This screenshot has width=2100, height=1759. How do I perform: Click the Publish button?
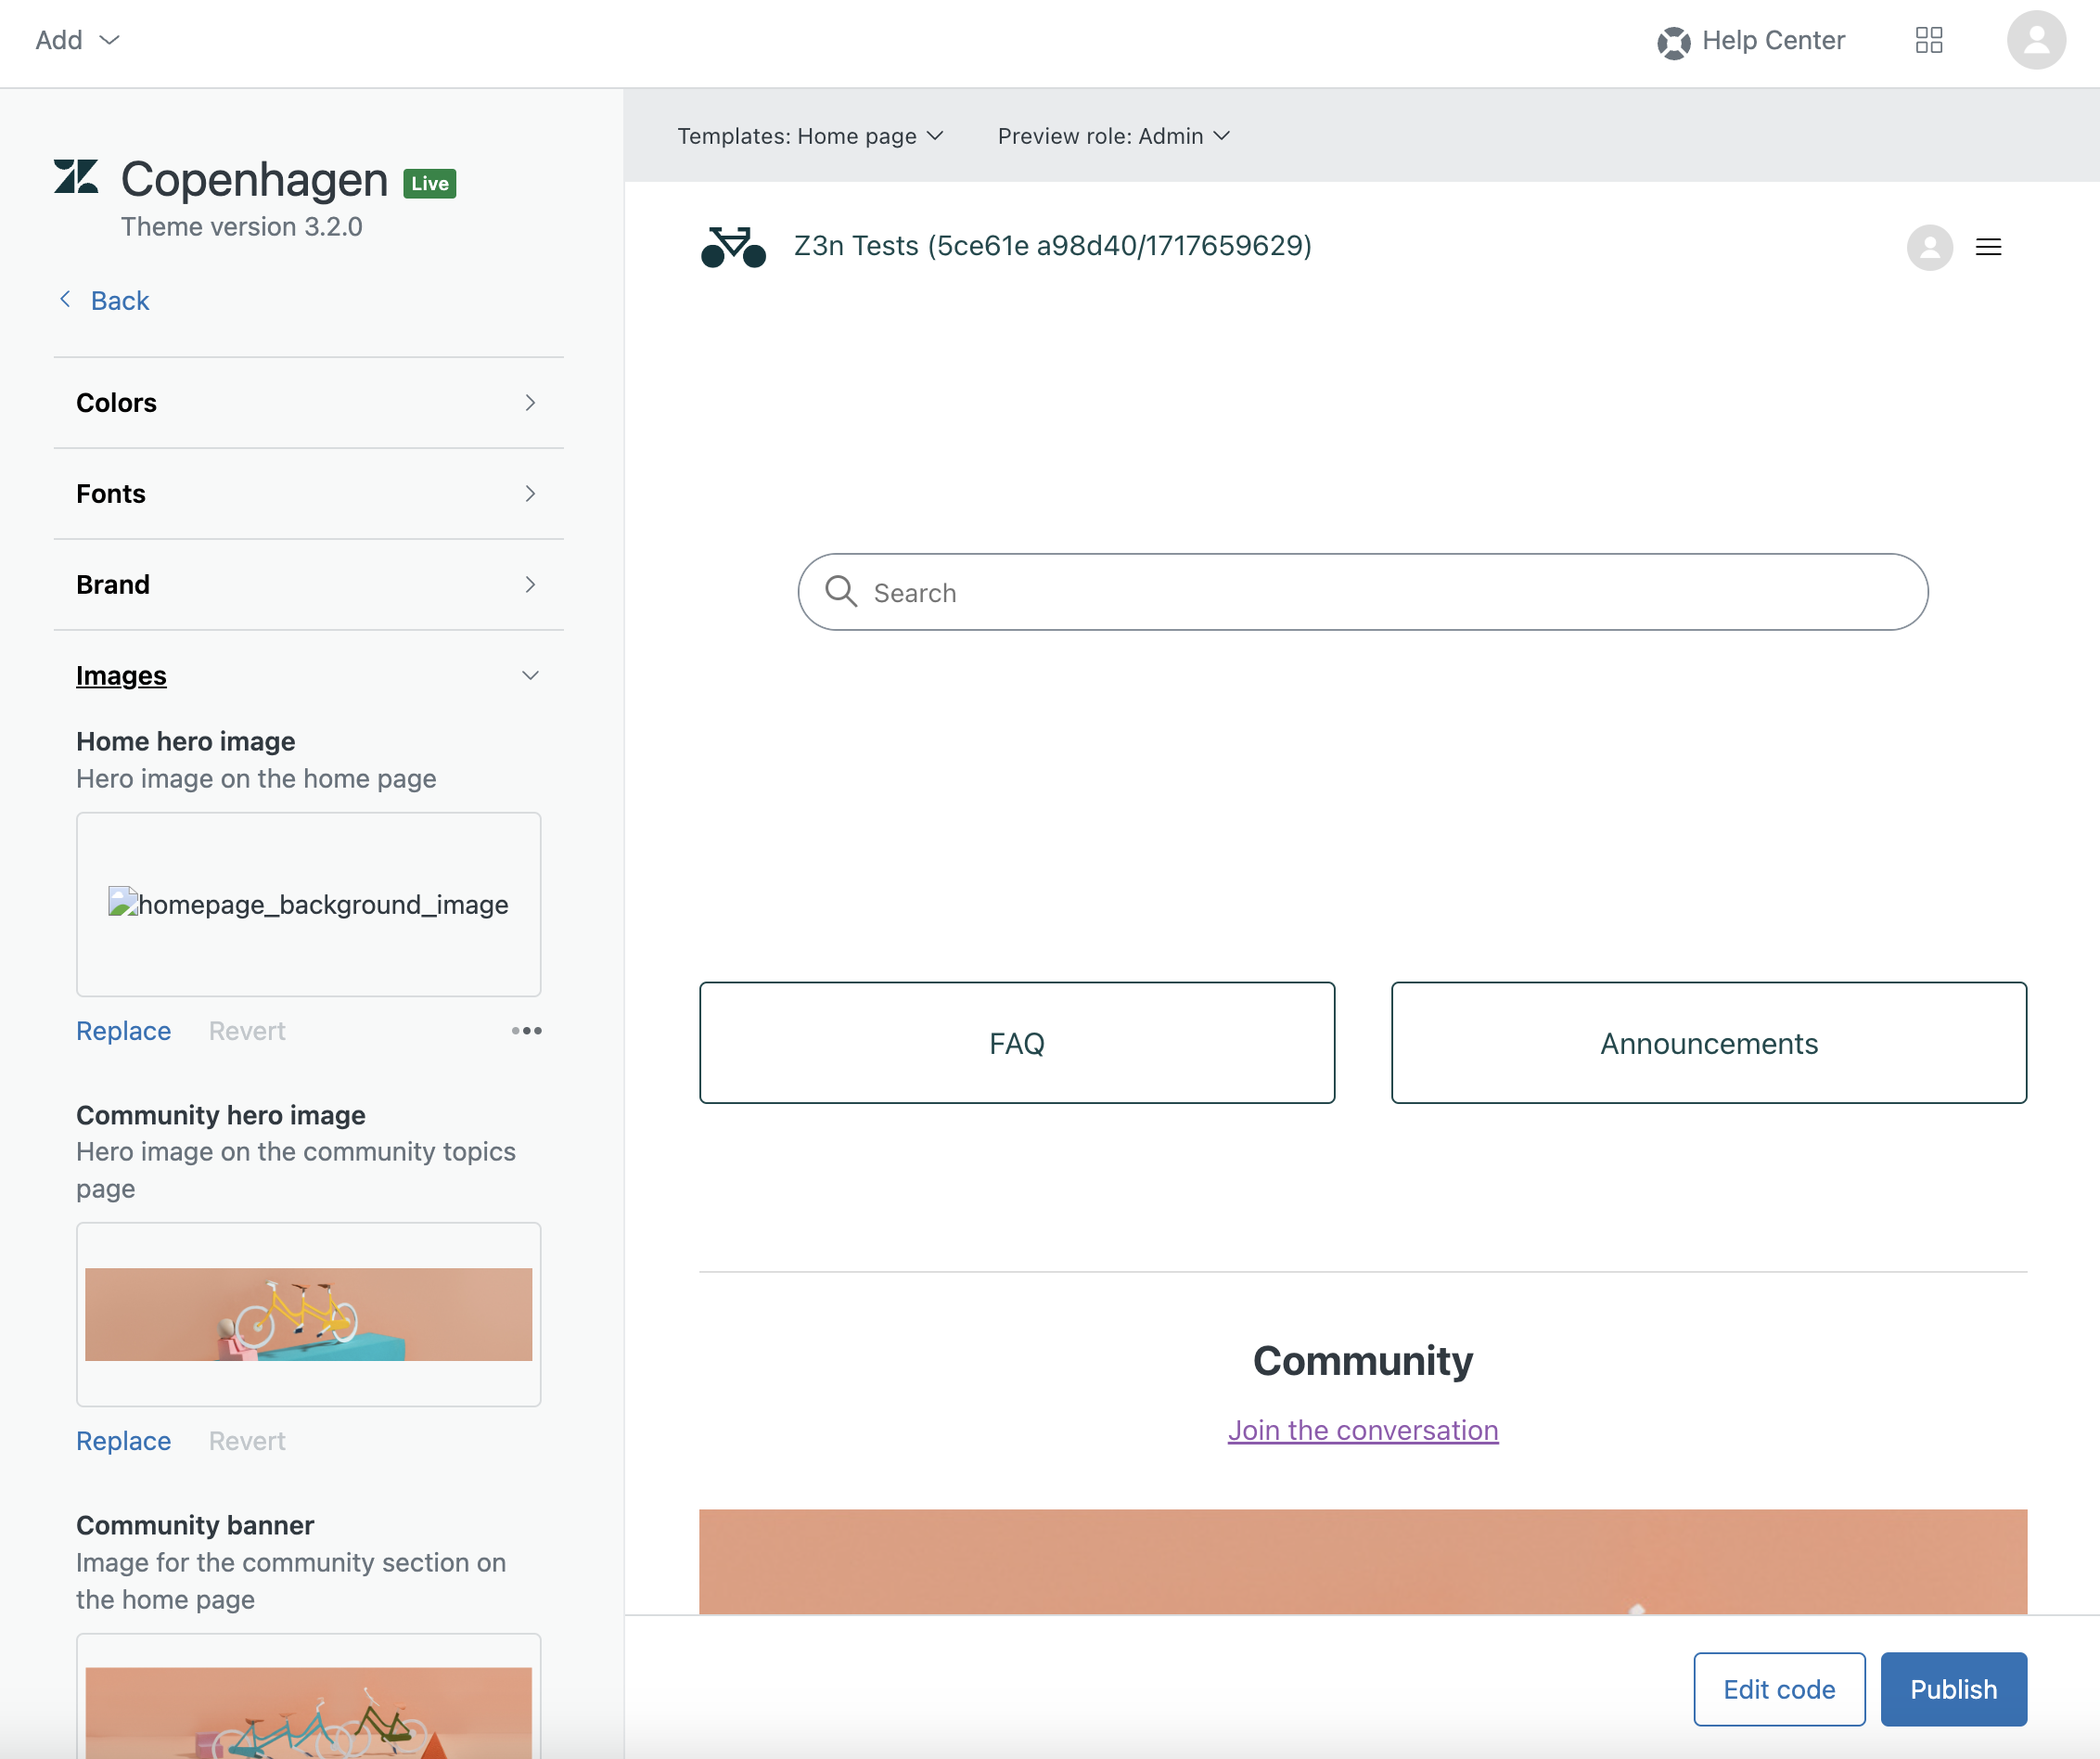tap(1952, 1689)
